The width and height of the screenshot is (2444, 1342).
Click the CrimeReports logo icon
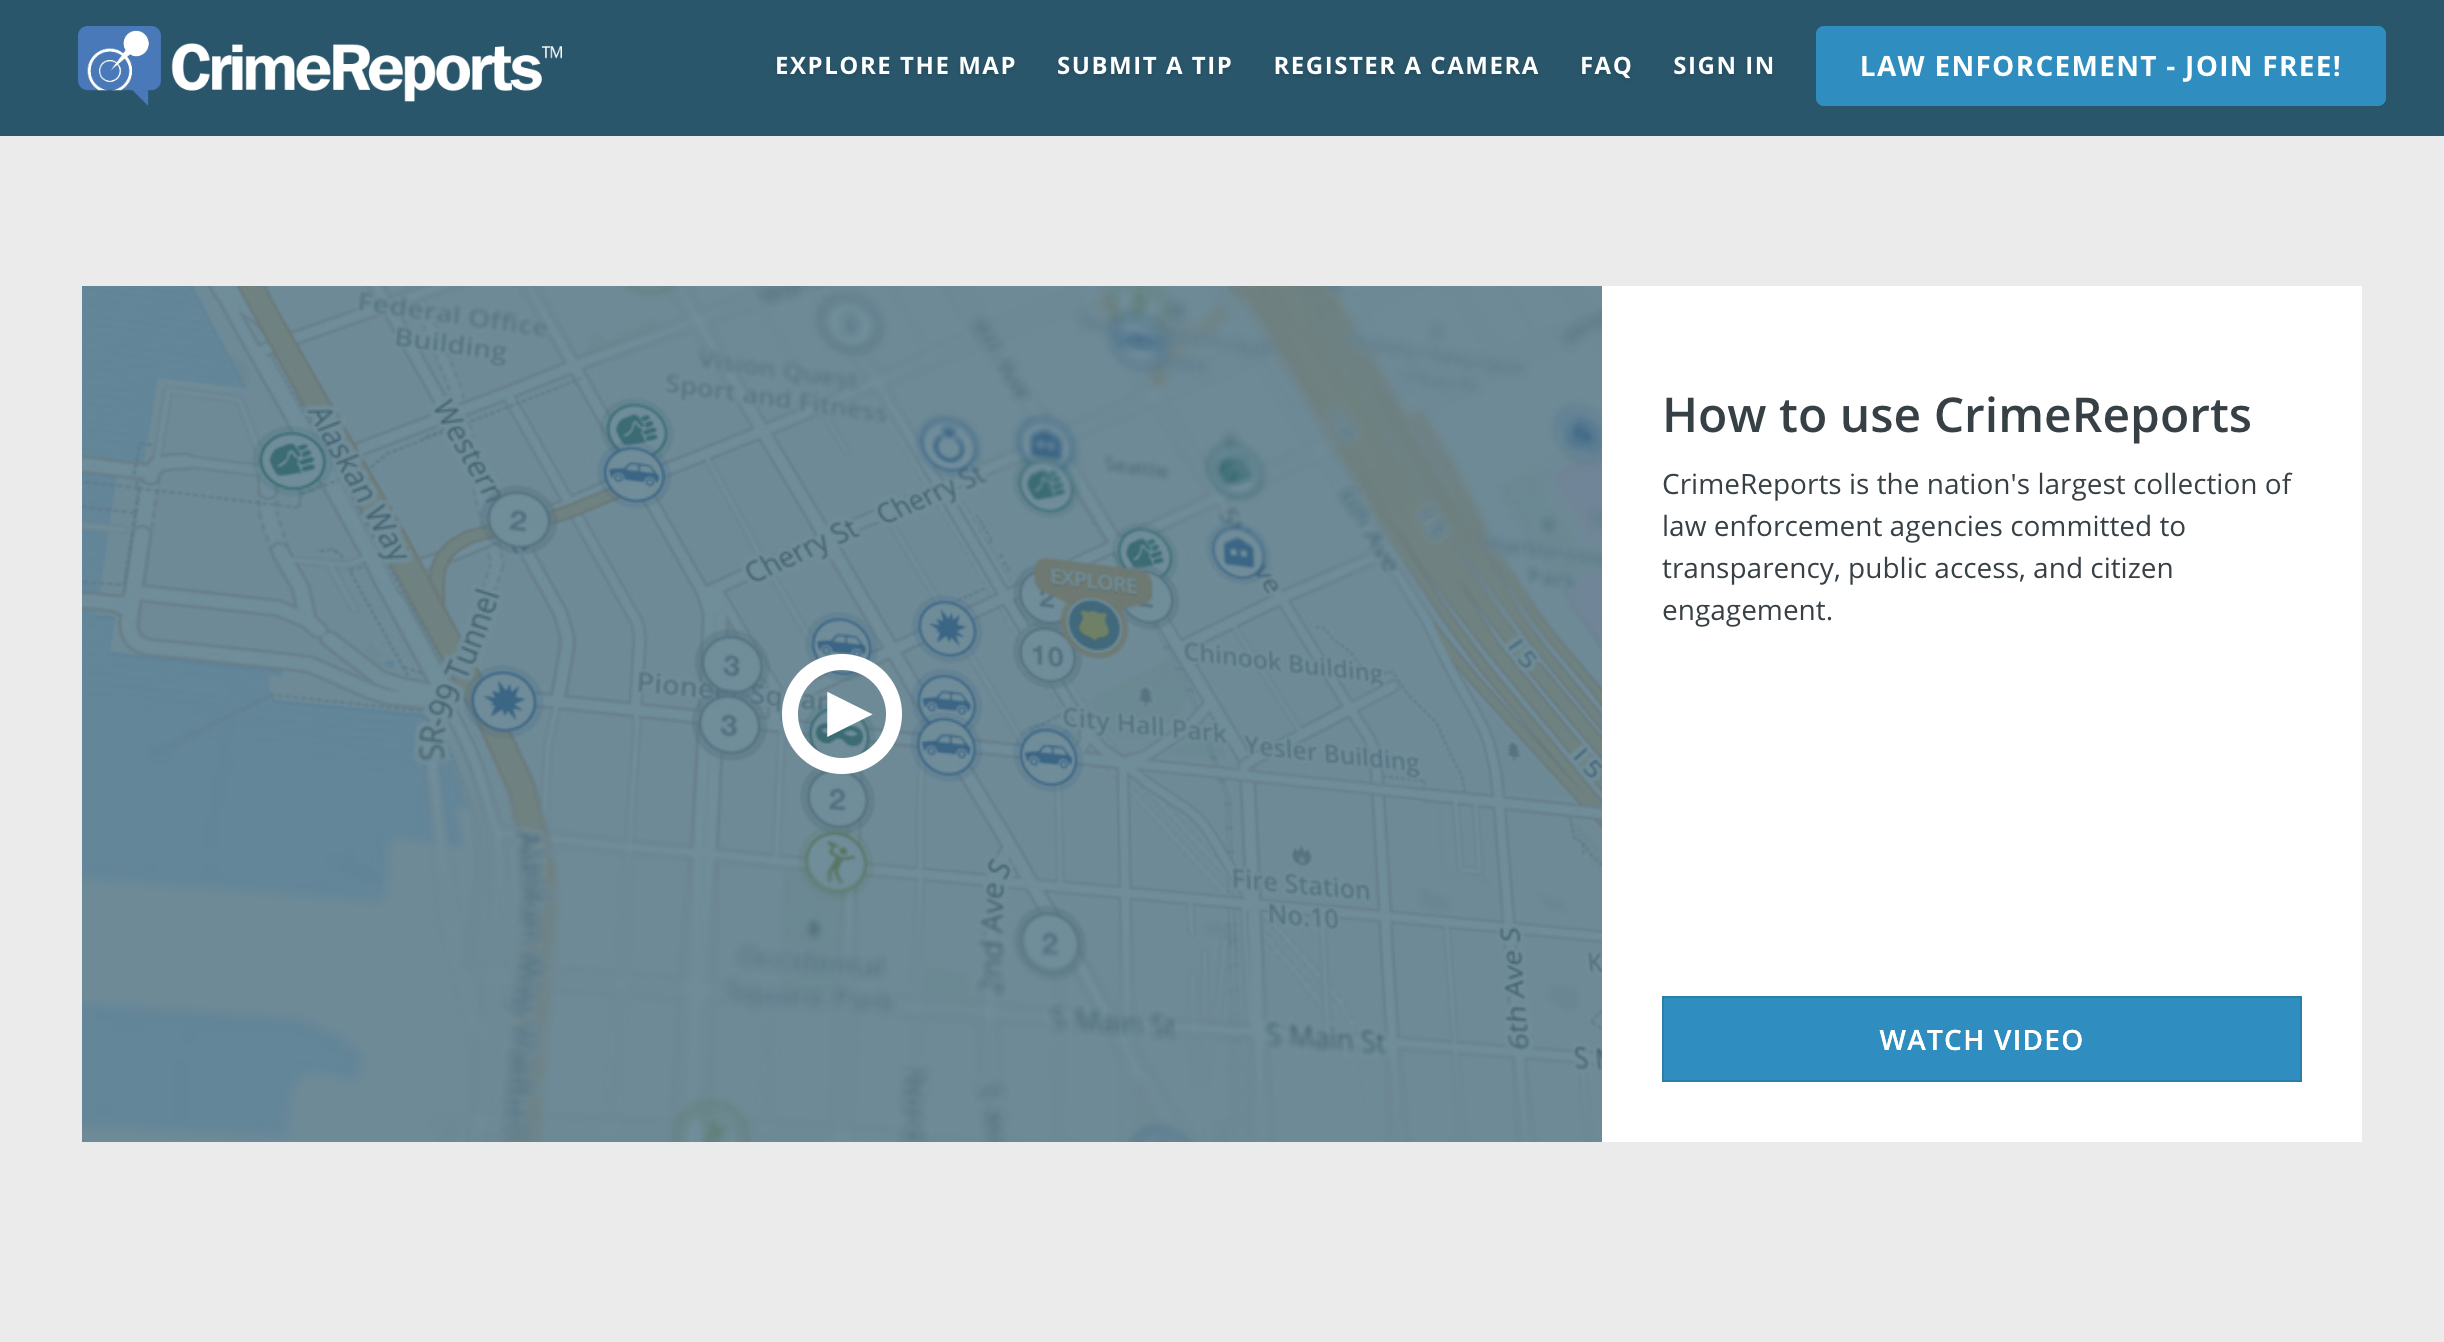click(118, 64)
